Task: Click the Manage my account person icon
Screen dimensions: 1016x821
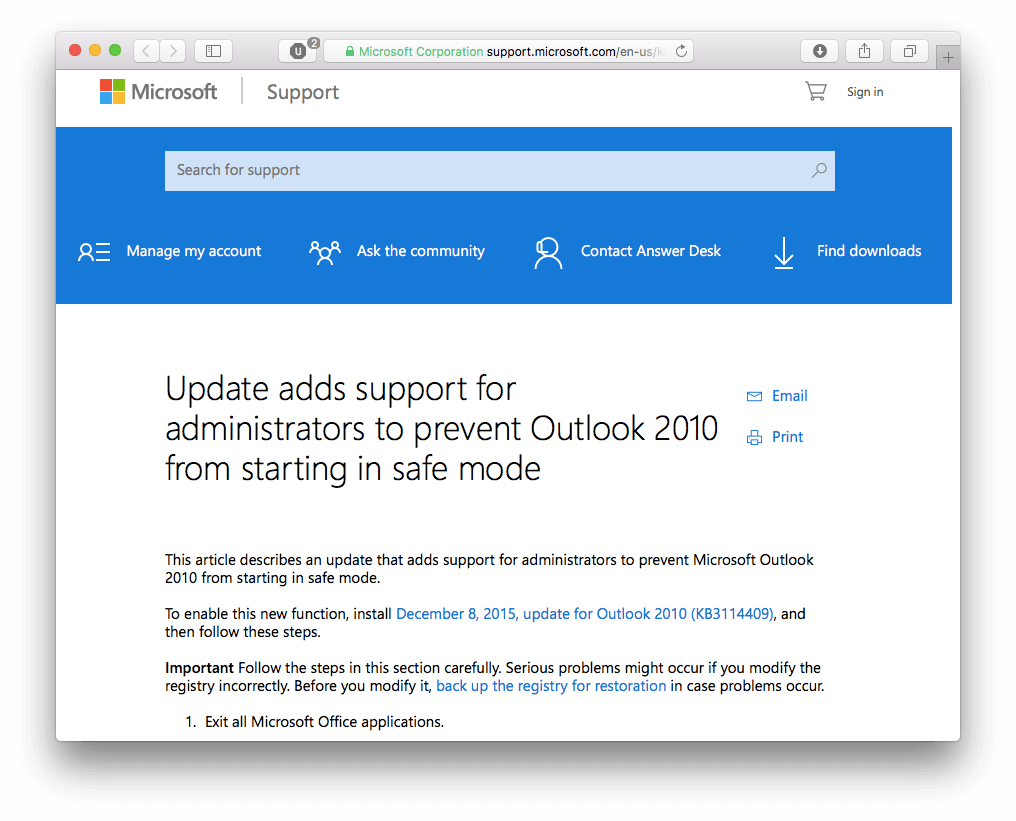Action: (94, 251)
